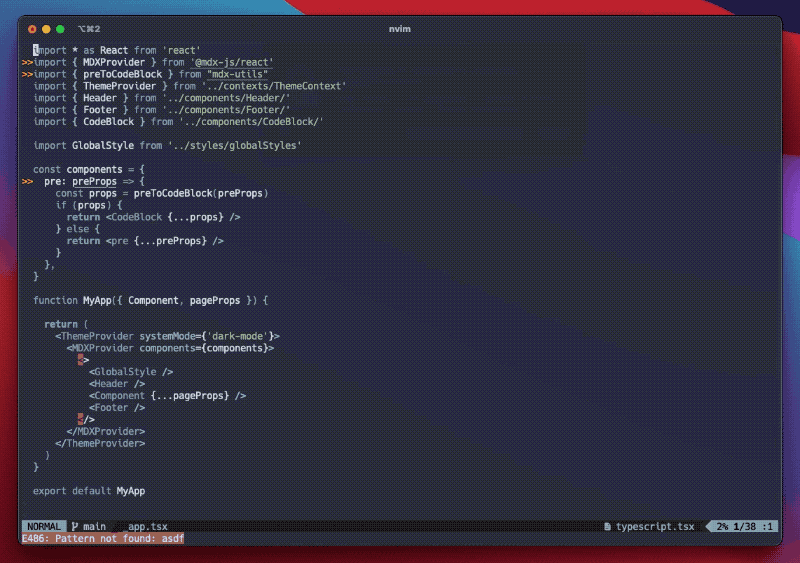Click the highlighted closing fragment </> tag
Viewport: 800px width, 563px height.
86,420
